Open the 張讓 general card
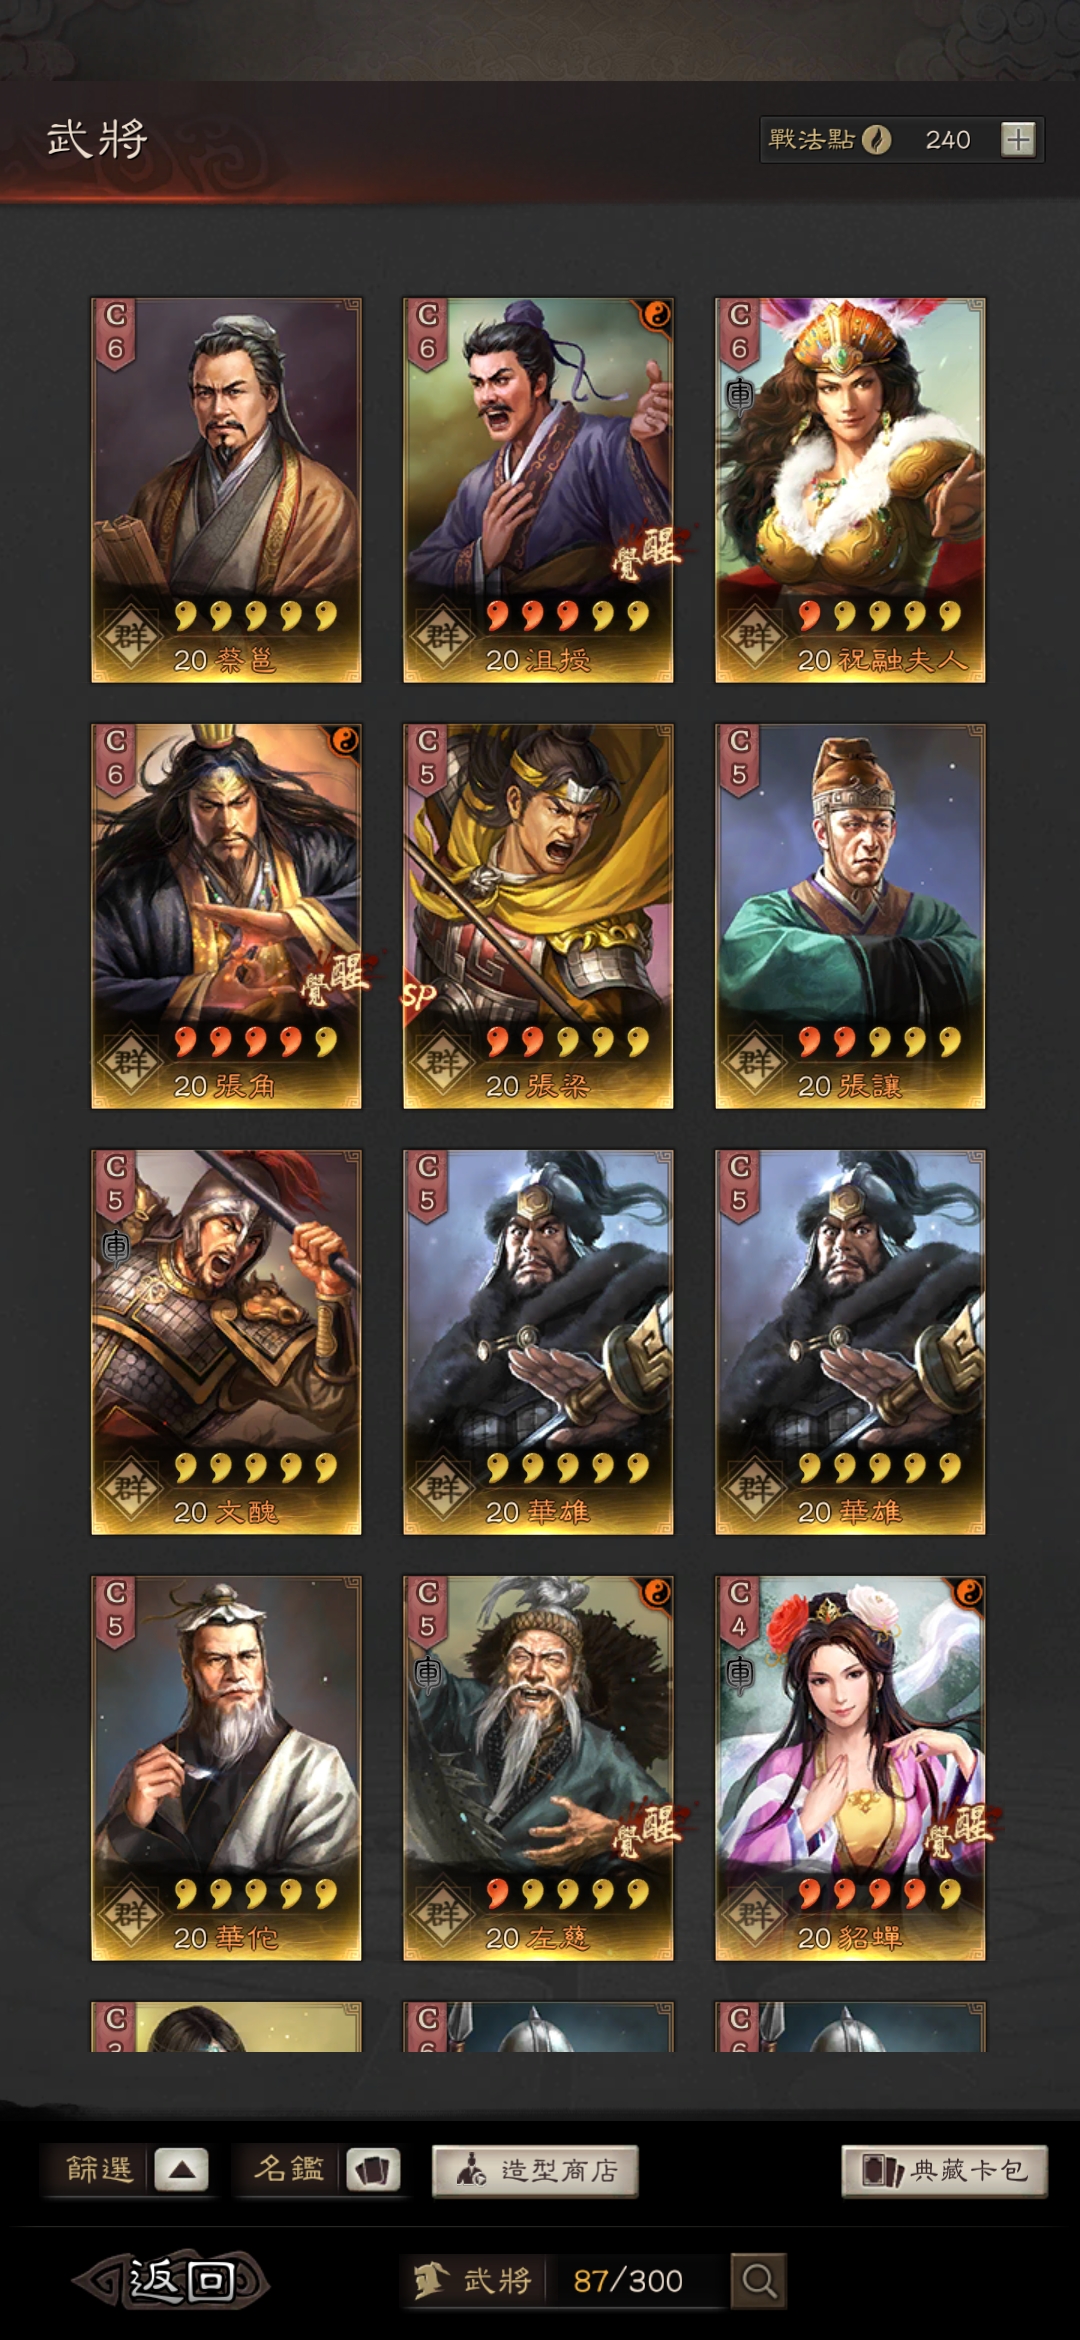 [x=850, y=916]
